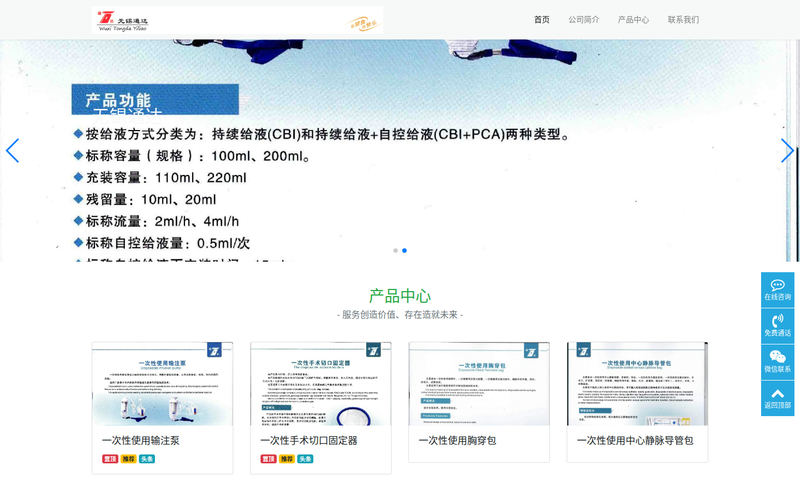Select first carousel indicator dot
The image size is (800, 500).
395,251
